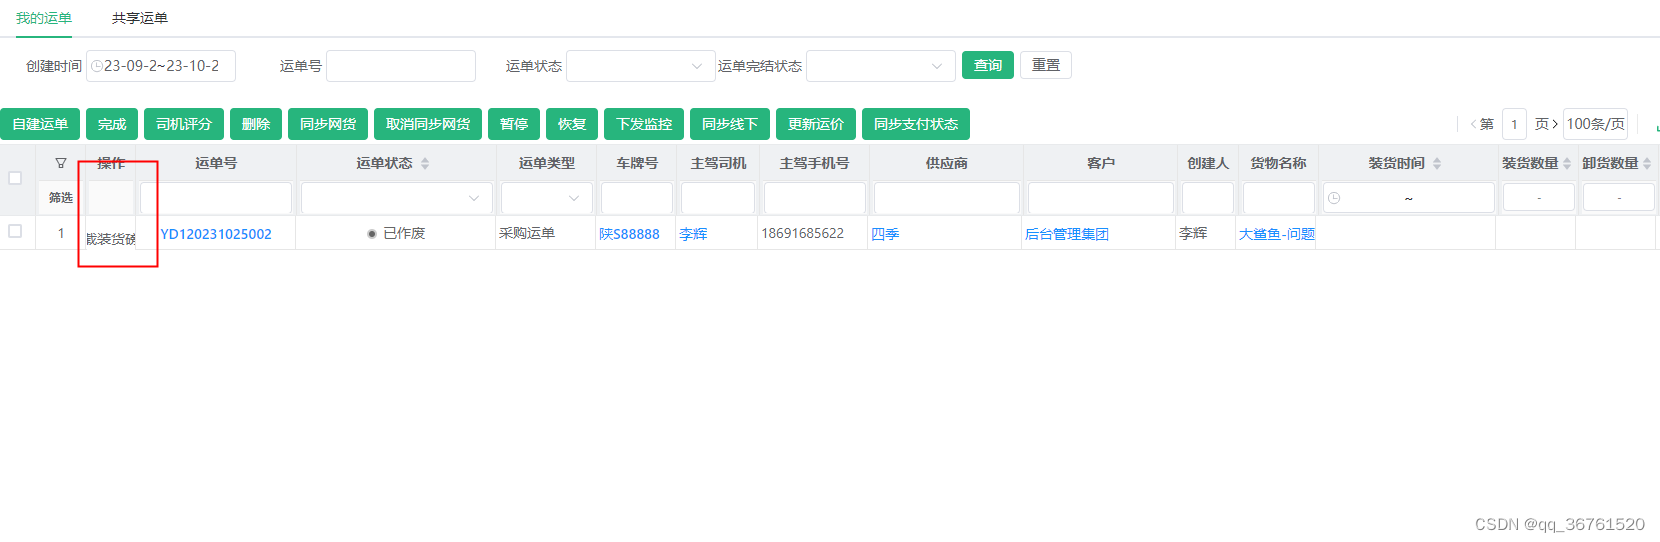This screenshot has width=1660, height=542.
Task: Click the 同步线下 button
Action: (x=730, y=124)
